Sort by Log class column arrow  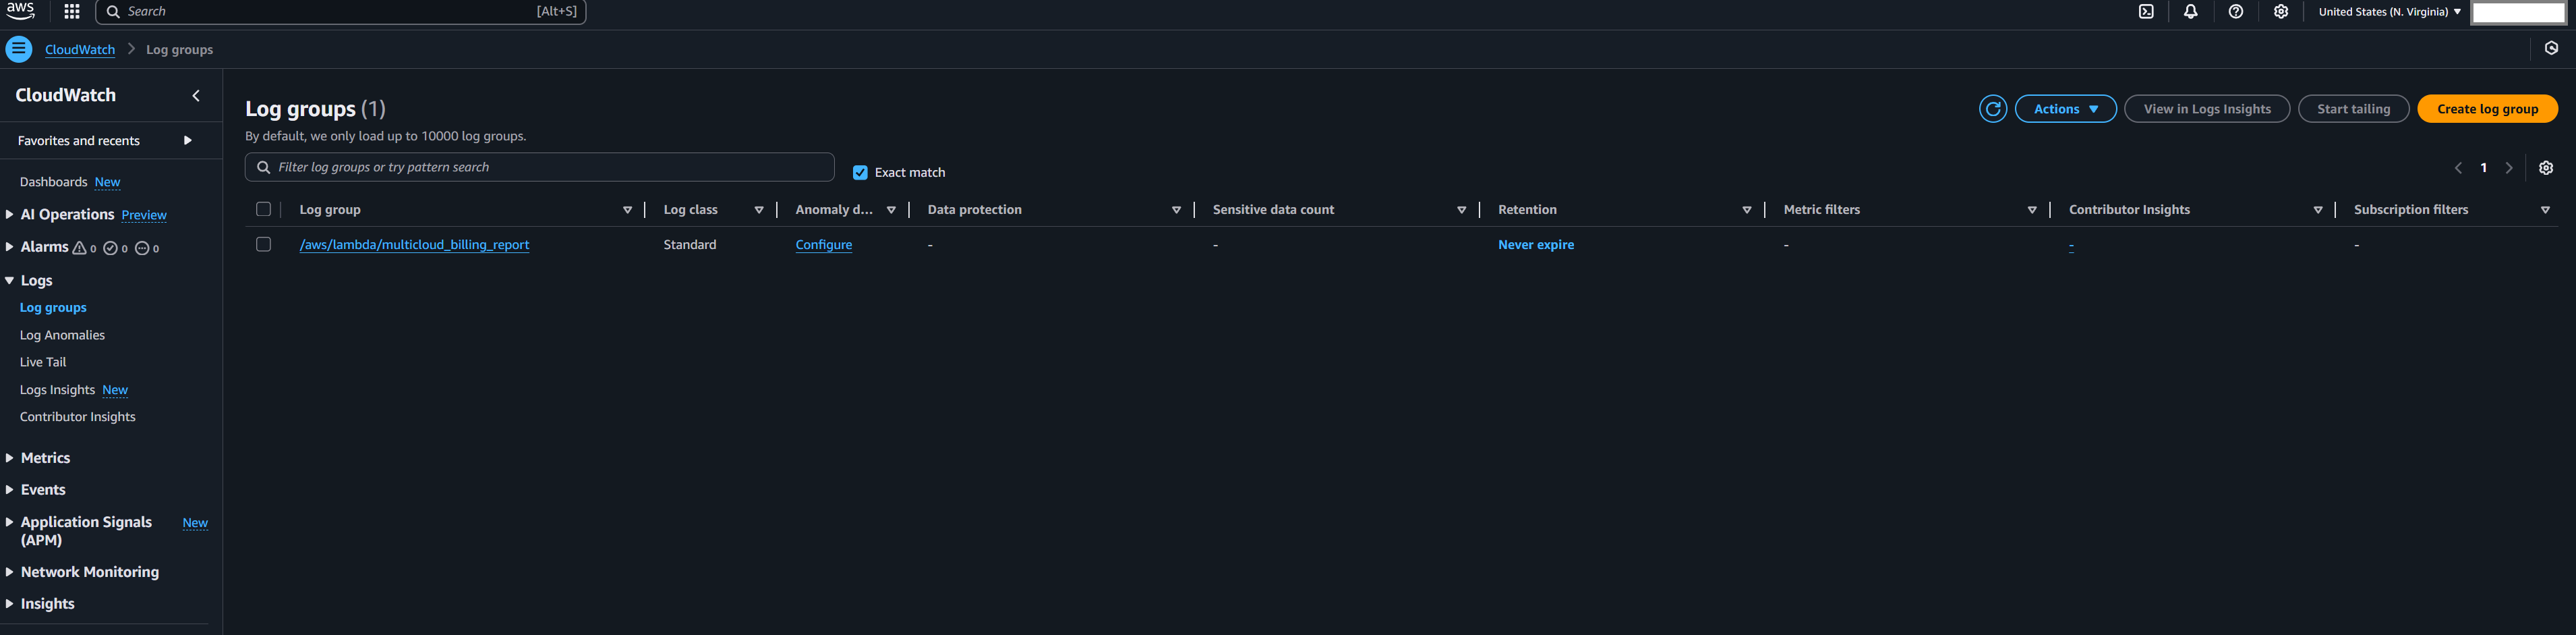[759, 210]
